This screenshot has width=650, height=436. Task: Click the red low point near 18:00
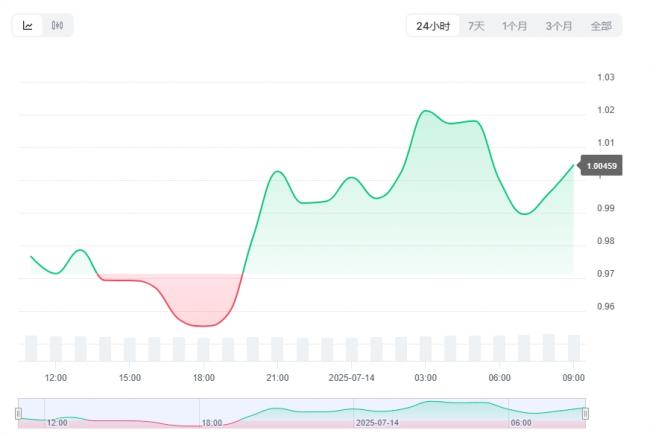click(x=203, y=326)
